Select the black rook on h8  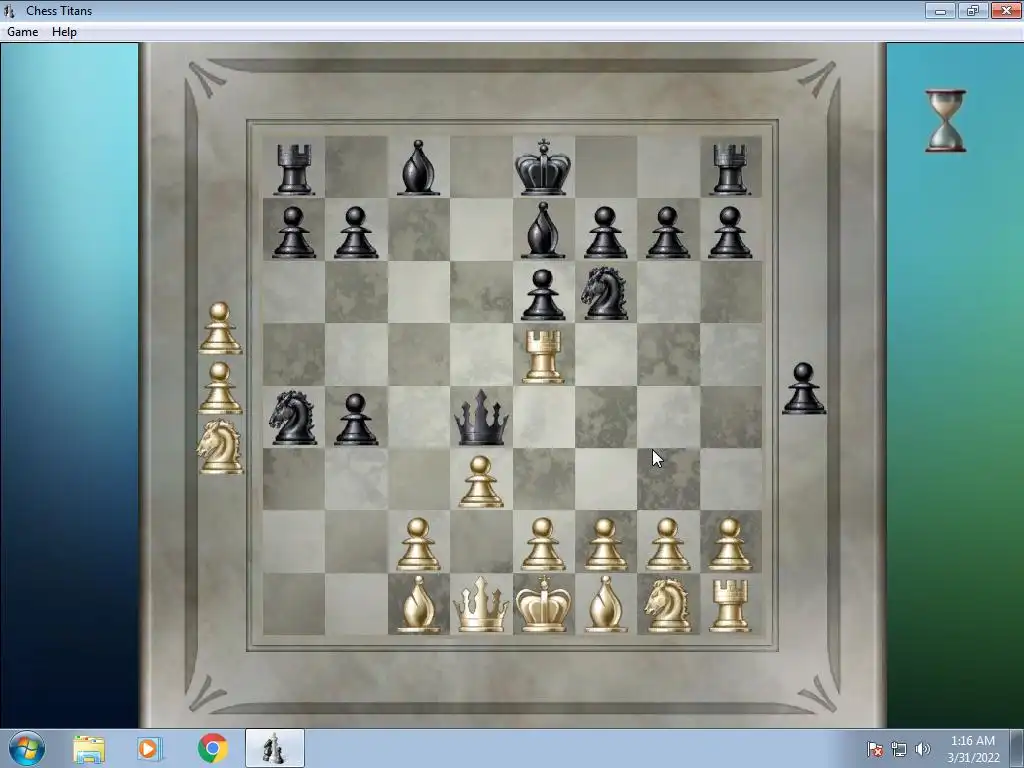pyautogui.click(x=730, y=170)
